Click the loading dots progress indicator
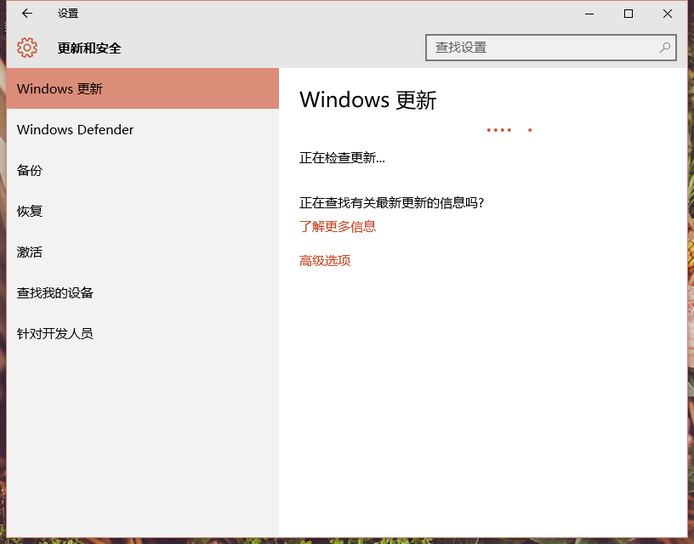Screen dimensions: 694x544 509,130
